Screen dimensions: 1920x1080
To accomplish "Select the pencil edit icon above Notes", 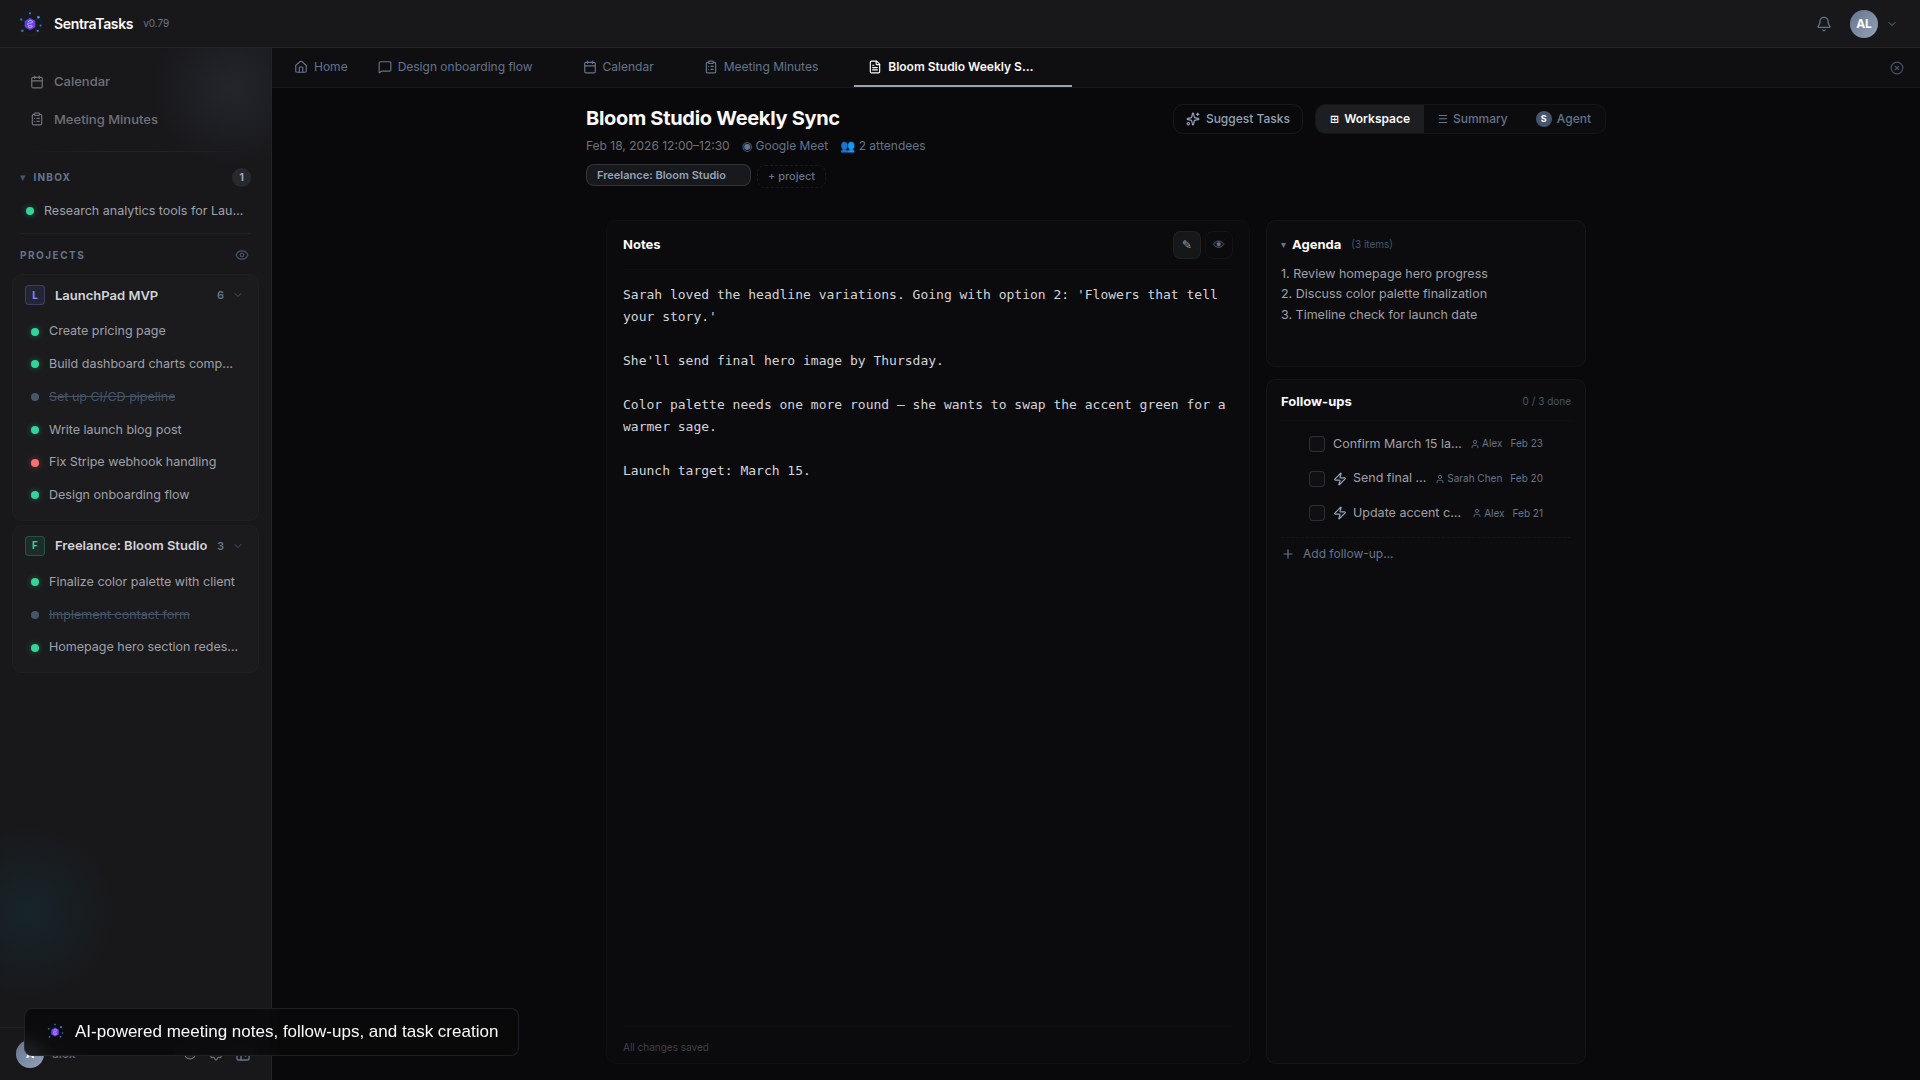I will (x=1186, y=244).
